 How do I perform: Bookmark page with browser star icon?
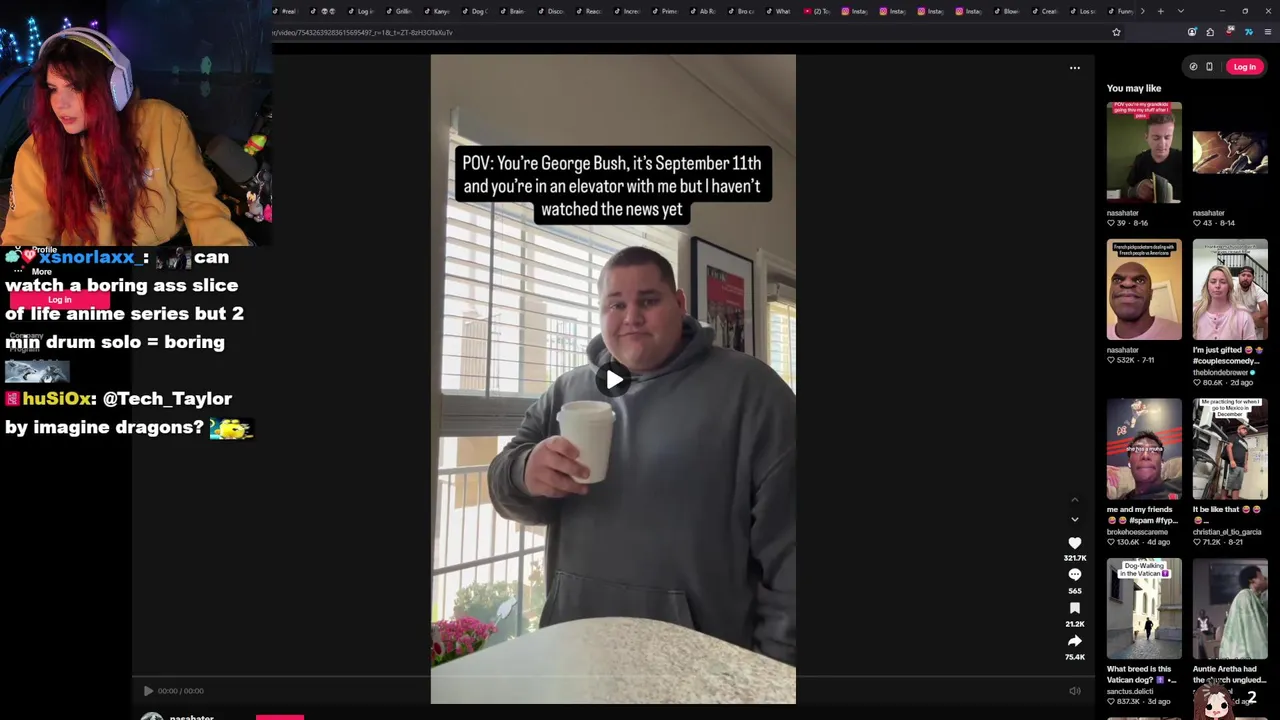(1116, 32)
